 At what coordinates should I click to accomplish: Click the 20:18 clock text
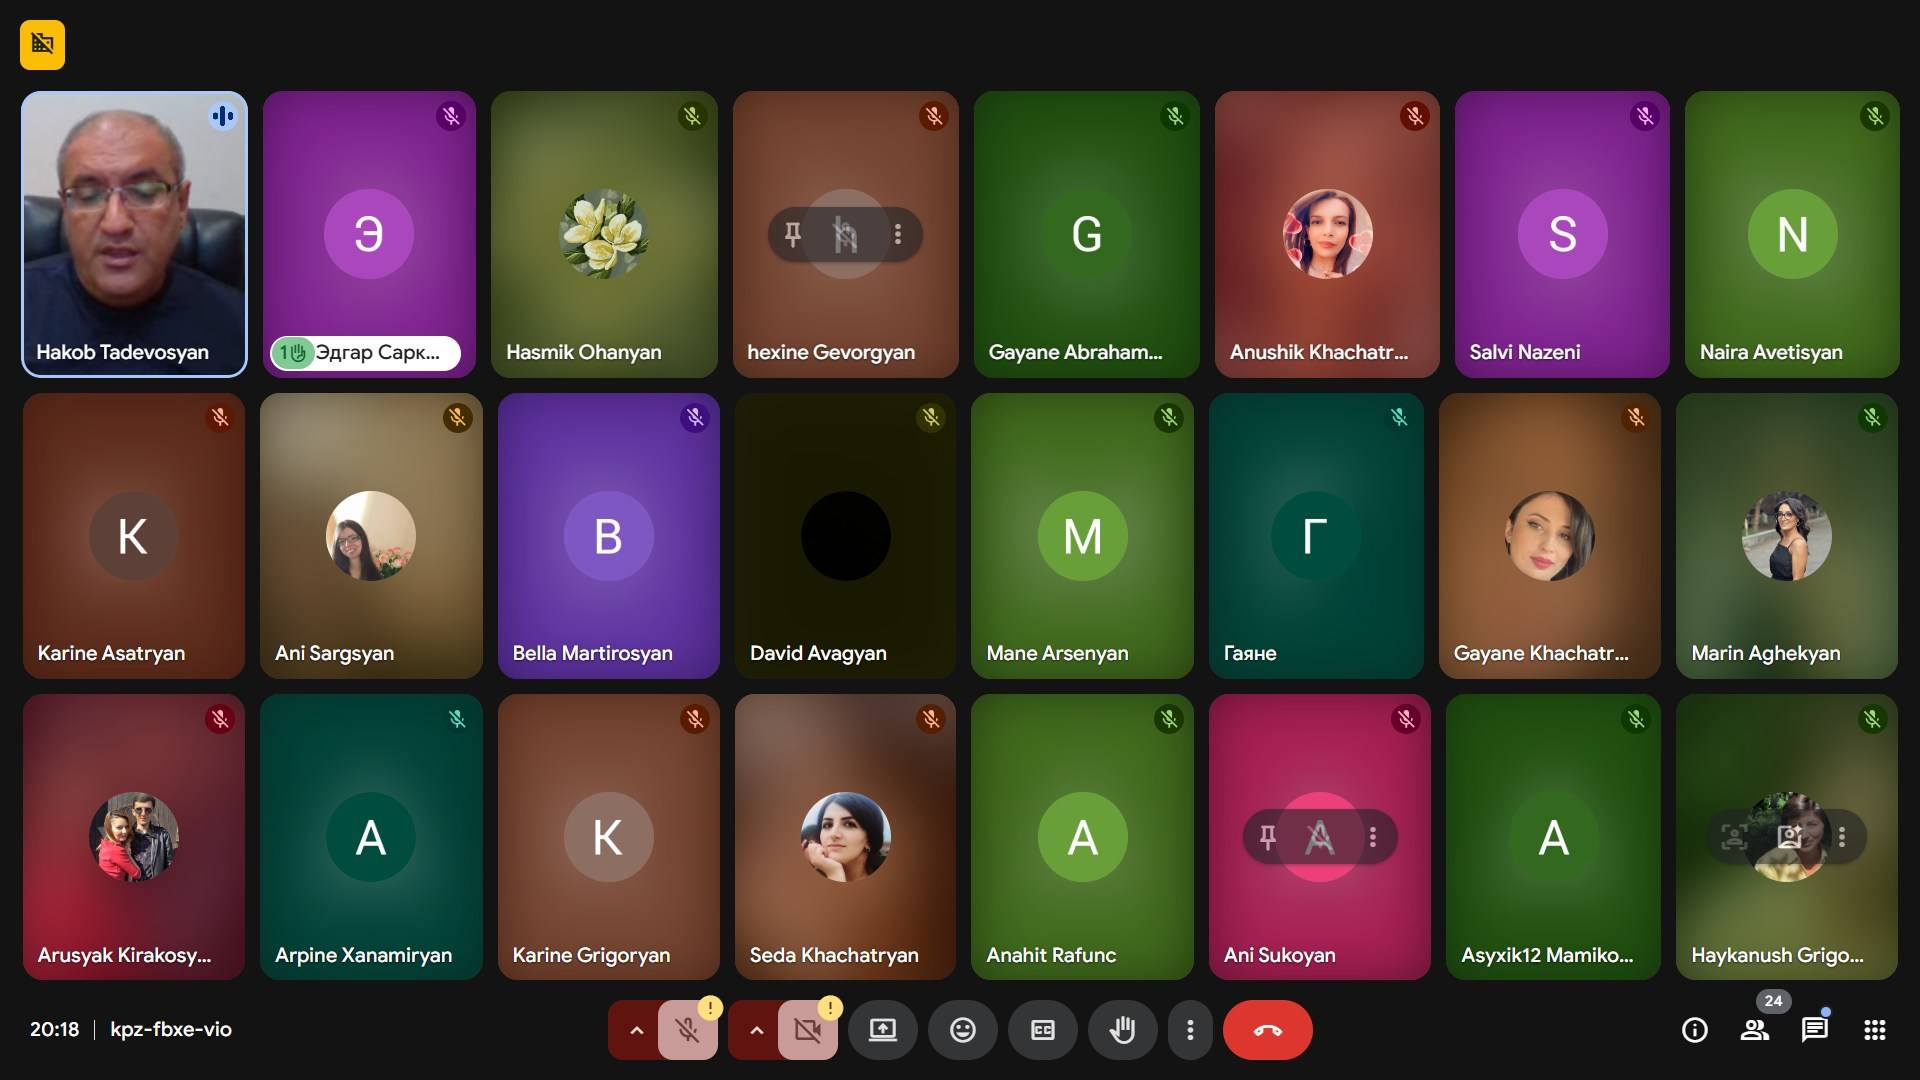click(54, 1029)
